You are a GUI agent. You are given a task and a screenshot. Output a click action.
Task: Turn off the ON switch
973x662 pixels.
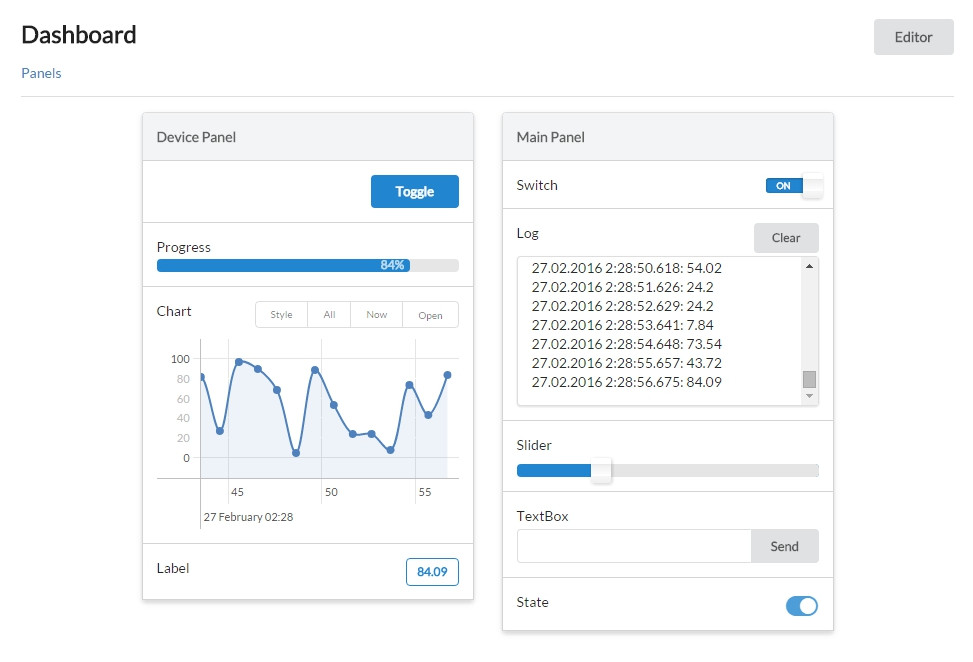[794, 186]
